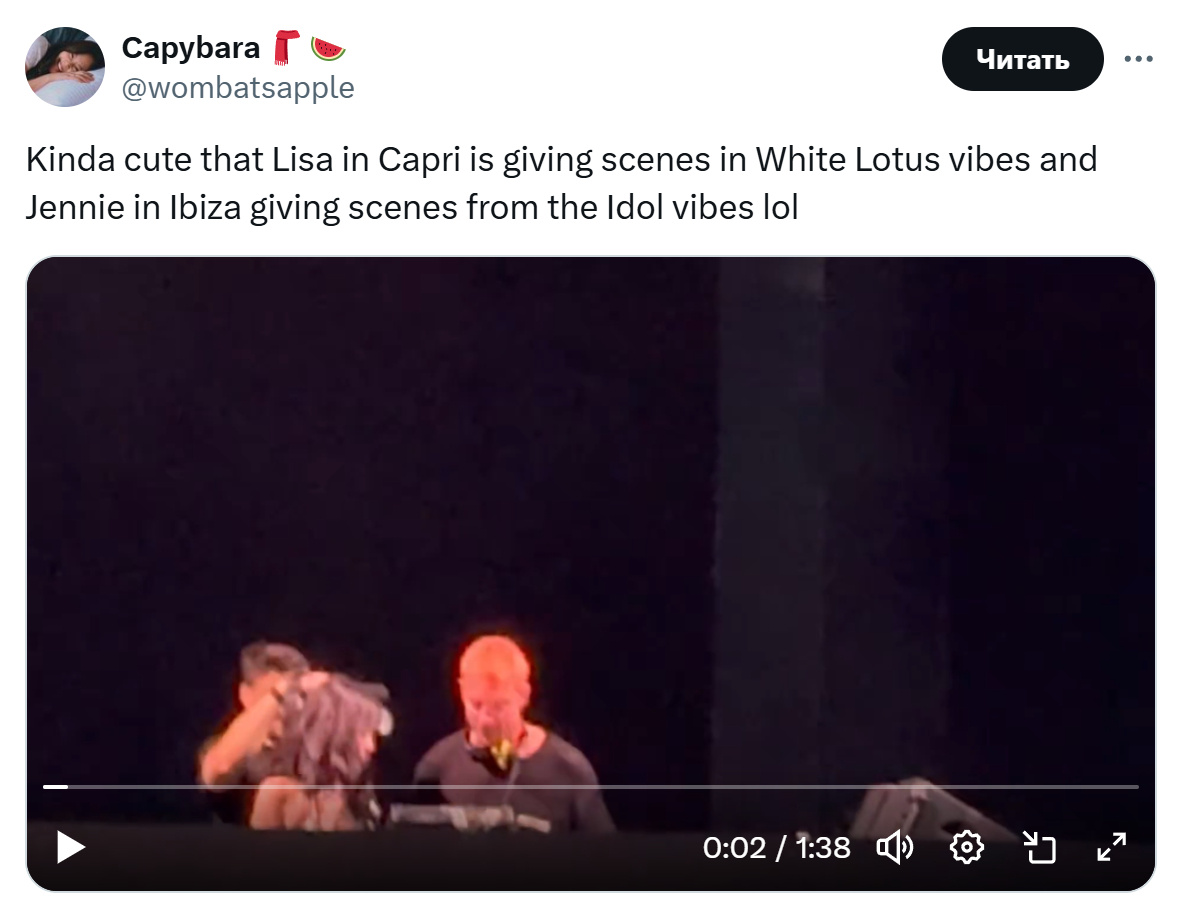Seek on the video progress bar
The height and width of the screenshot is (912, 1182).
tap(590, 787)
